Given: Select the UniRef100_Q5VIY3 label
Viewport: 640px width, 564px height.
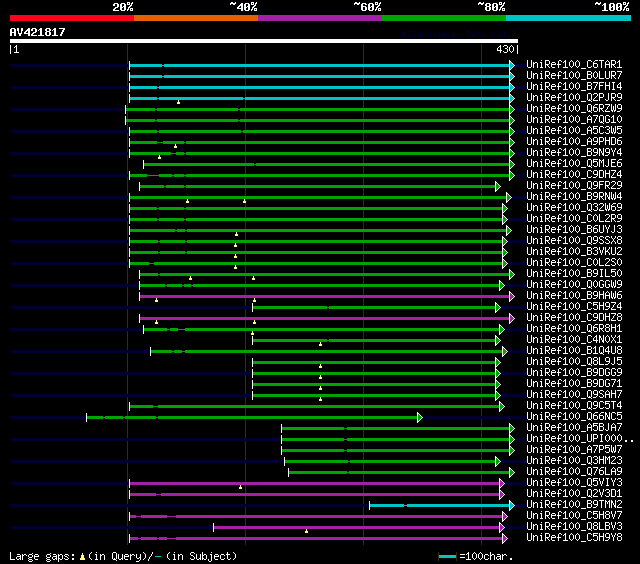Looking at the screenshot, I should [574, 483].
